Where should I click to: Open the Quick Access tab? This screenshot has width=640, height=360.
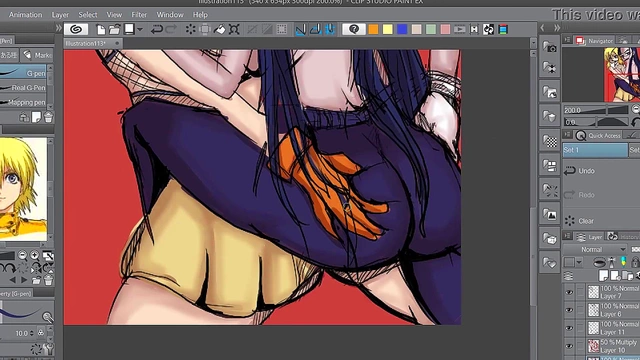tap(599, 136)
